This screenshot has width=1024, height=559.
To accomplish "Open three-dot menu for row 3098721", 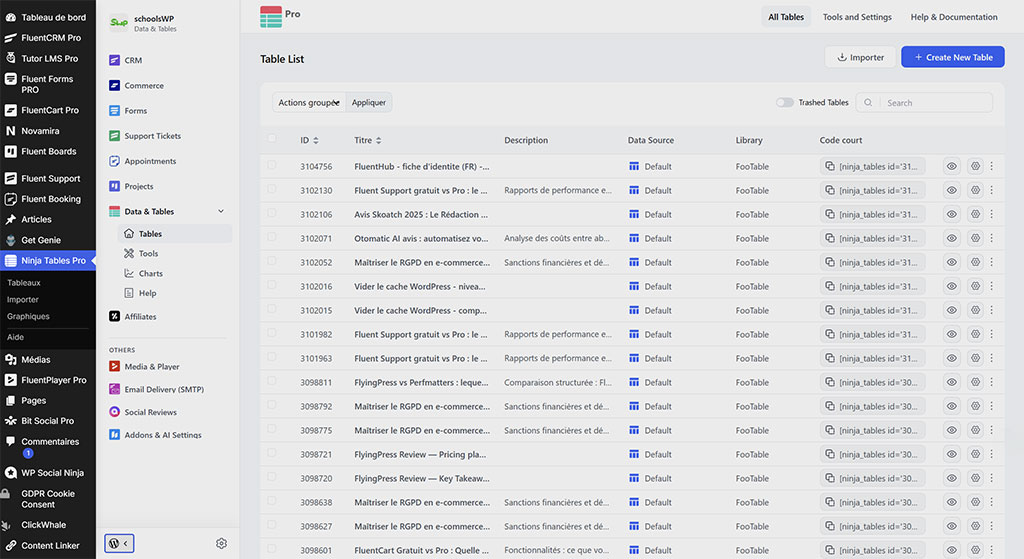I will pyautogui.click(x=991, y=454).
